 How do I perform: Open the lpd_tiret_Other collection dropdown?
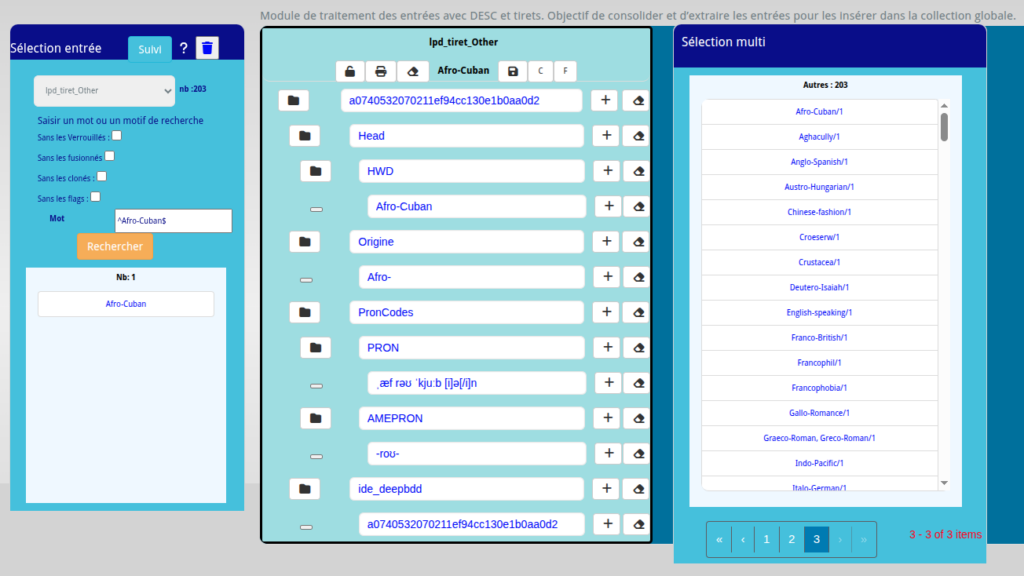click(x=104, y=90)
